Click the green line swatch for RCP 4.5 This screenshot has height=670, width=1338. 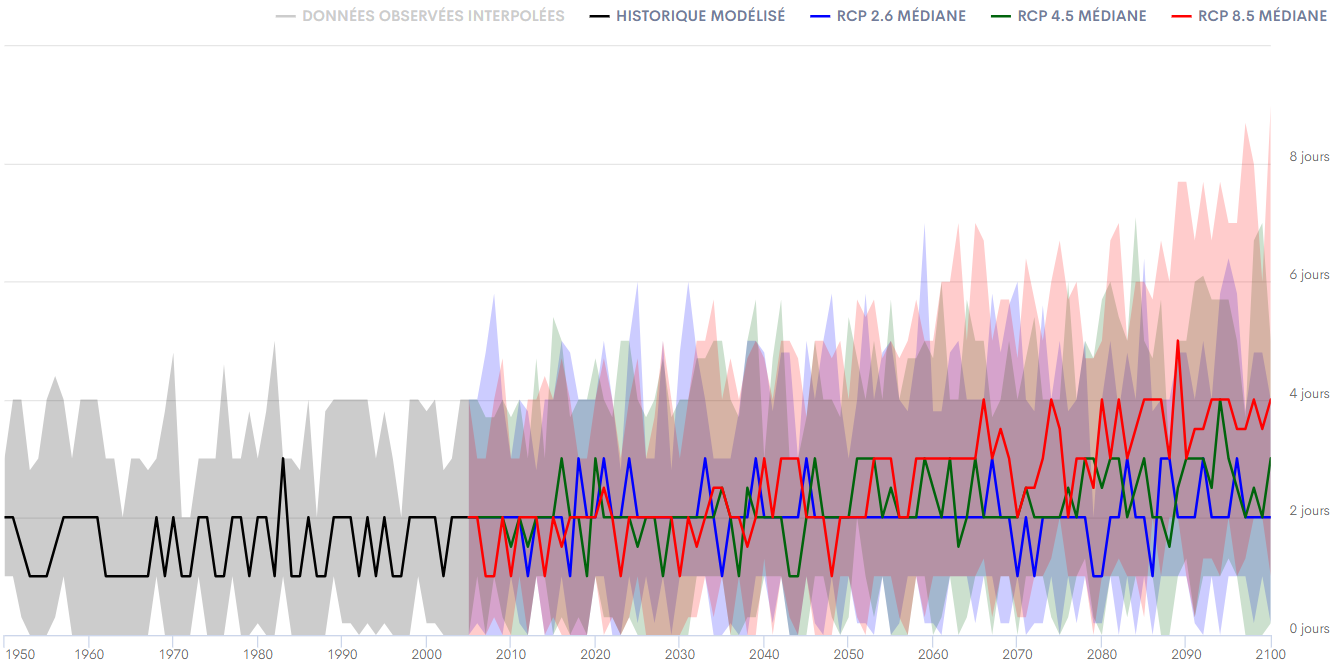(999, 16)
